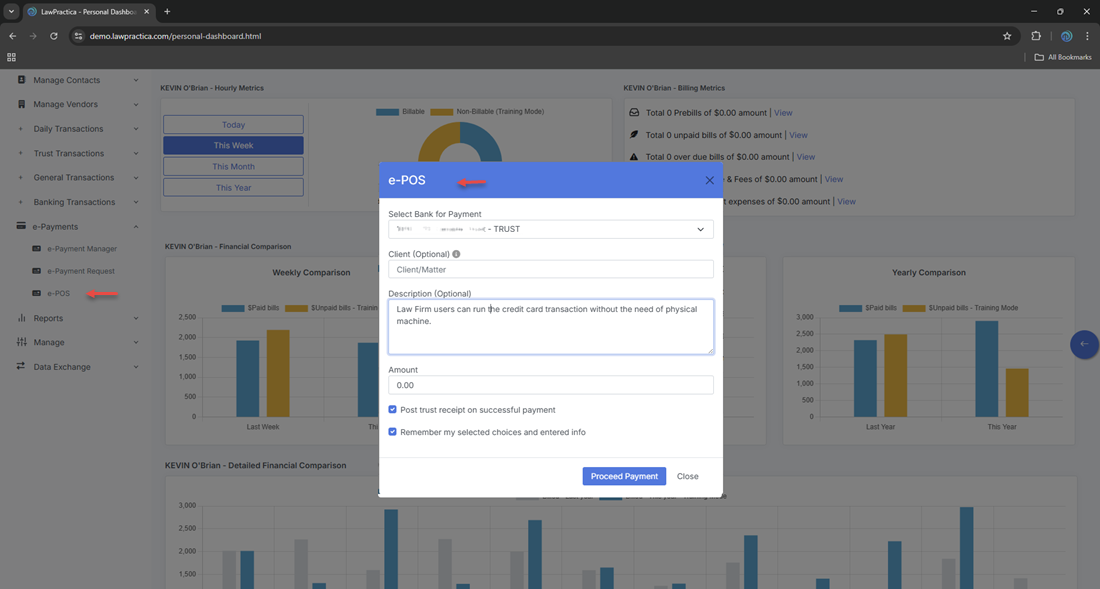Reload the page using browser refresh icon
The width and height of the screenshot is (1100, 589).
[x=54, y=36]
